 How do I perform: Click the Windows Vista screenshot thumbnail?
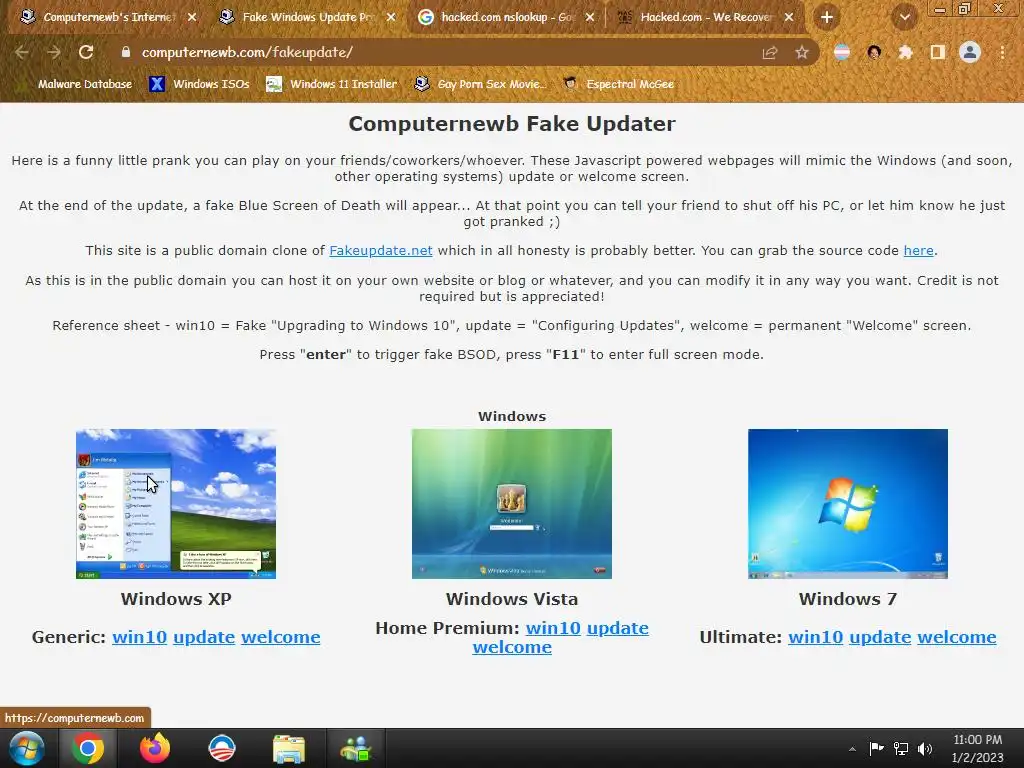pos(512,504)
